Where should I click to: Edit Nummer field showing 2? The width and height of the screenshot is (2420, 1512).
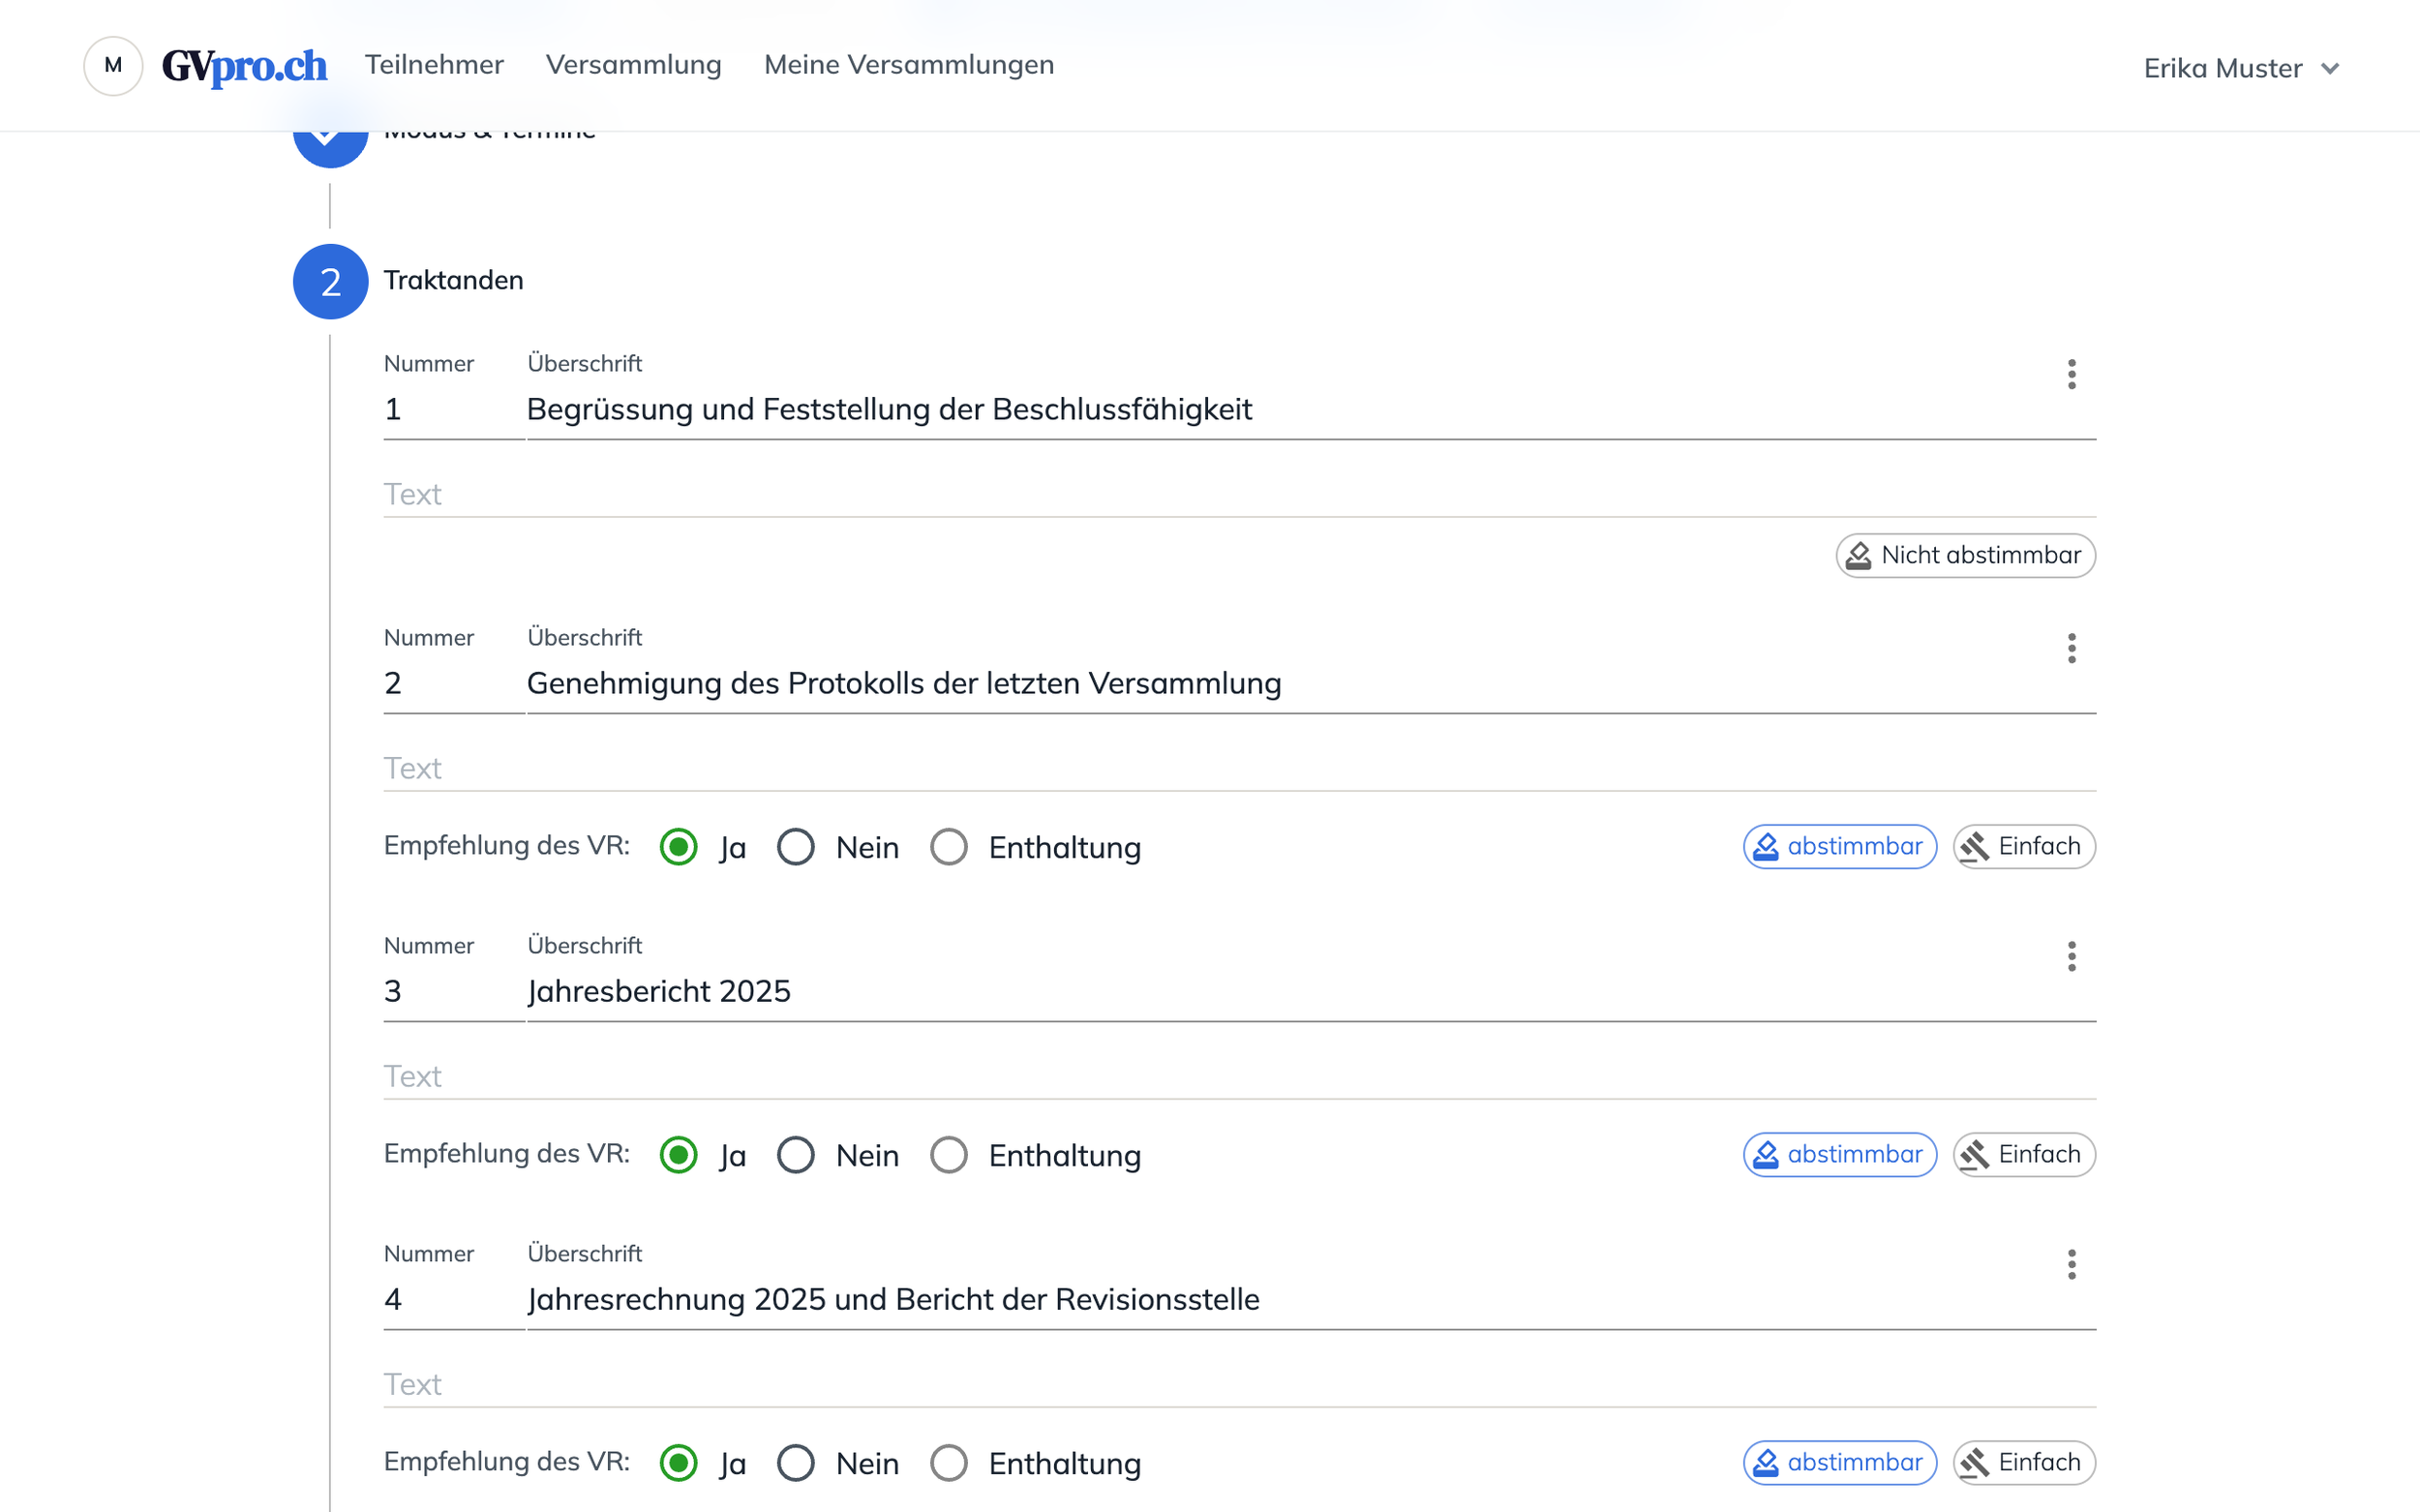point(453,683)
